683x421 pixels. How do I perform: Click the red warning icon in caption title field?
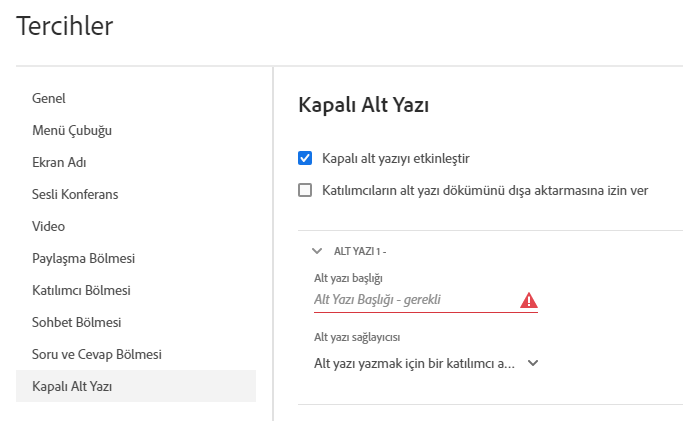tap(529, 300)
